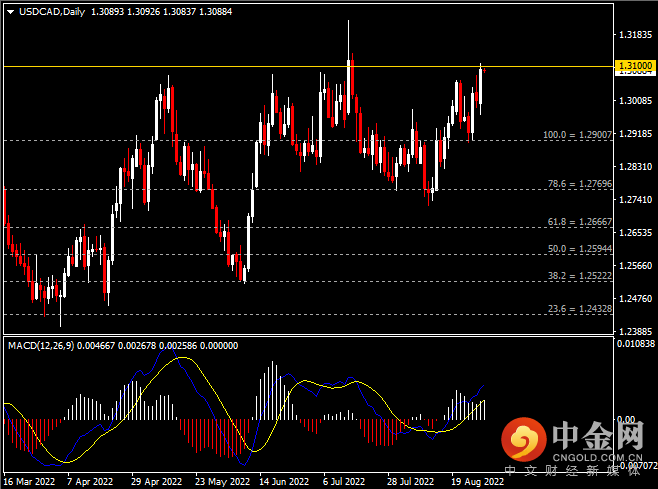Click the 1.27410 price scale value
Image resolution: width=658 pixels, height=489 pixels.
click(636, 199)
